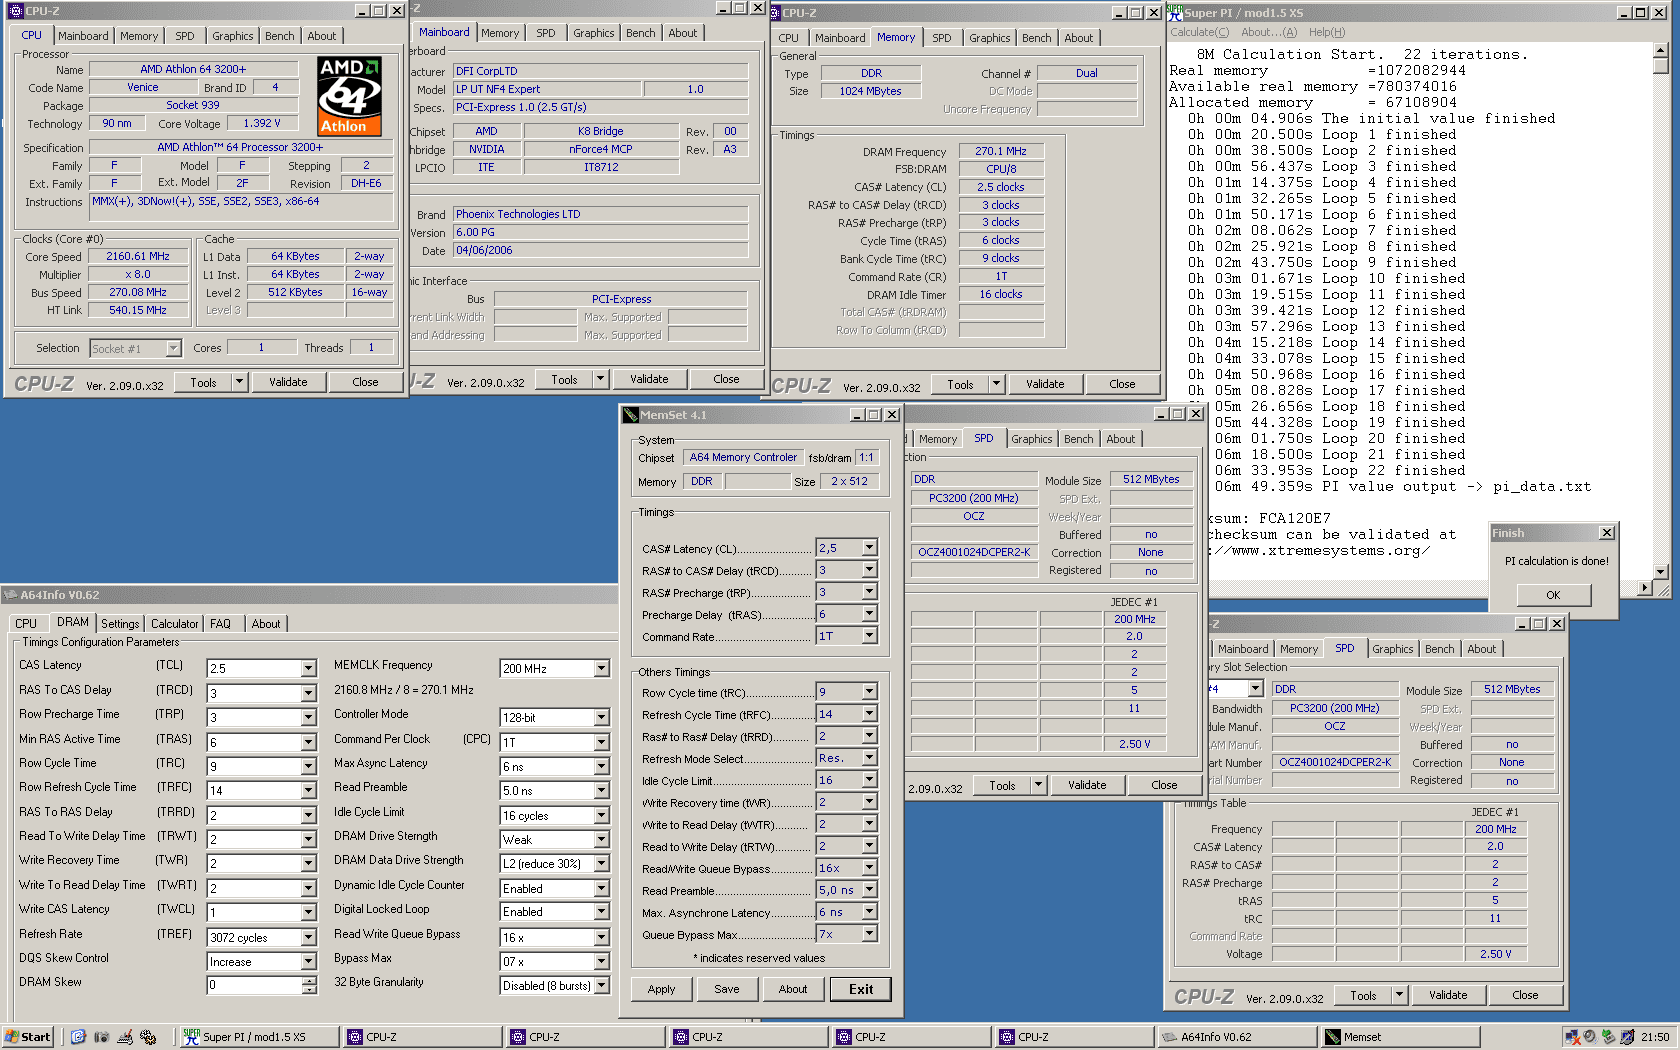Click the DRAM Skew spinner arrows
Image resolution: width=1680 pixels, height=1050 pixels.
309,985
